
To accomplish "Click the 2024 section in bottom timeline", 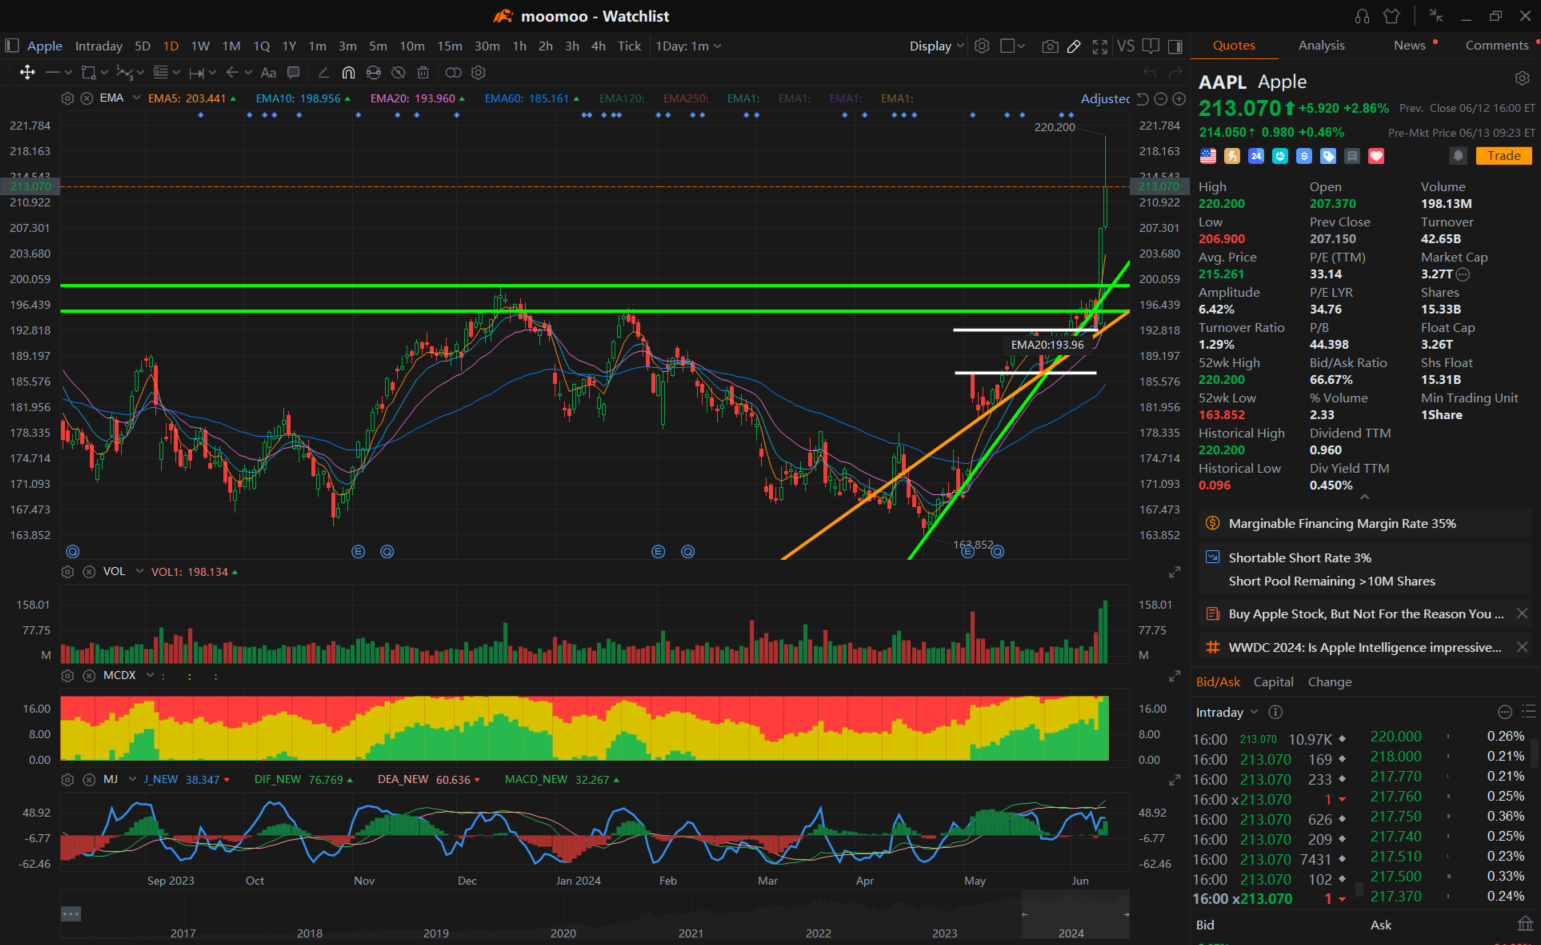I will 1071,933.
